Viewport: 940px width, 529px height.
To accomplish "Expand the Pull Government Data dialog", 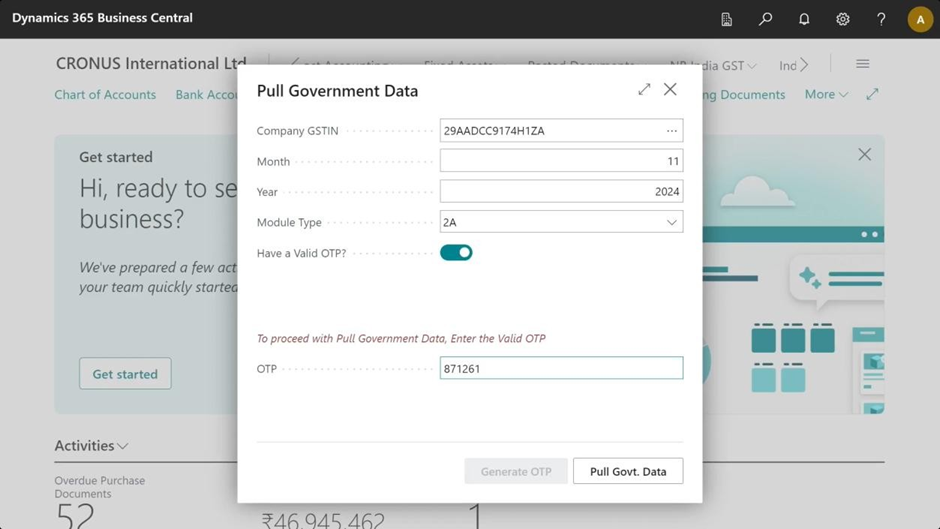I will (x=644, y=90).
